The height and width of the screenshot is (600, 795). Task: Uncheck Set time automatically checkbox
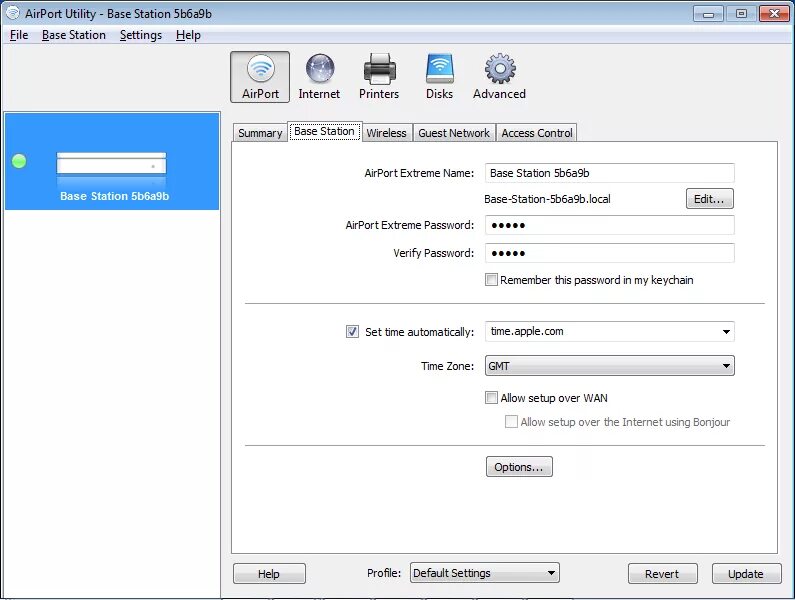pyautogui.click(x=352, y=332)
